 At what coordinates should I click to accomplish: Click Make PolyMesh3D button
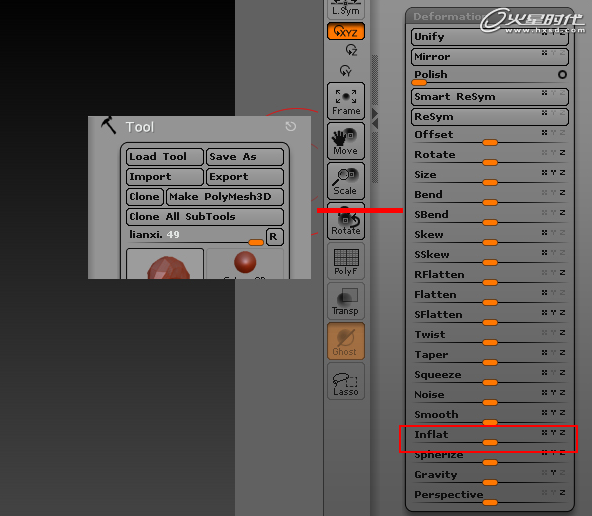(x=225, y=197)
